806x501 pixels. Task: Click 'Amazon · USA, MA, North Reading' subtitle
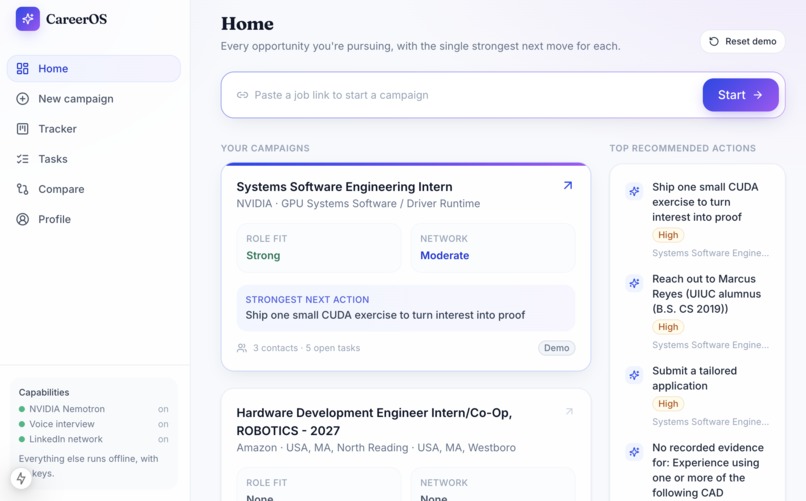376,448
